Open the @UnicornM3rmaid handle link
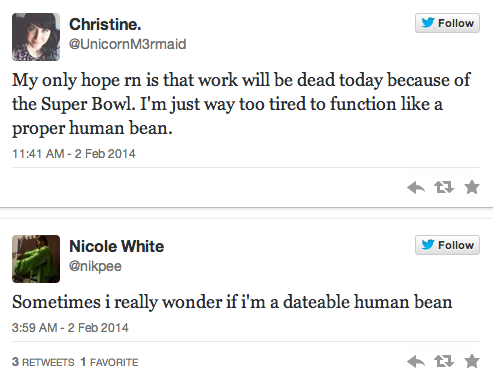 pyautogui.click(x=127, y=44)
